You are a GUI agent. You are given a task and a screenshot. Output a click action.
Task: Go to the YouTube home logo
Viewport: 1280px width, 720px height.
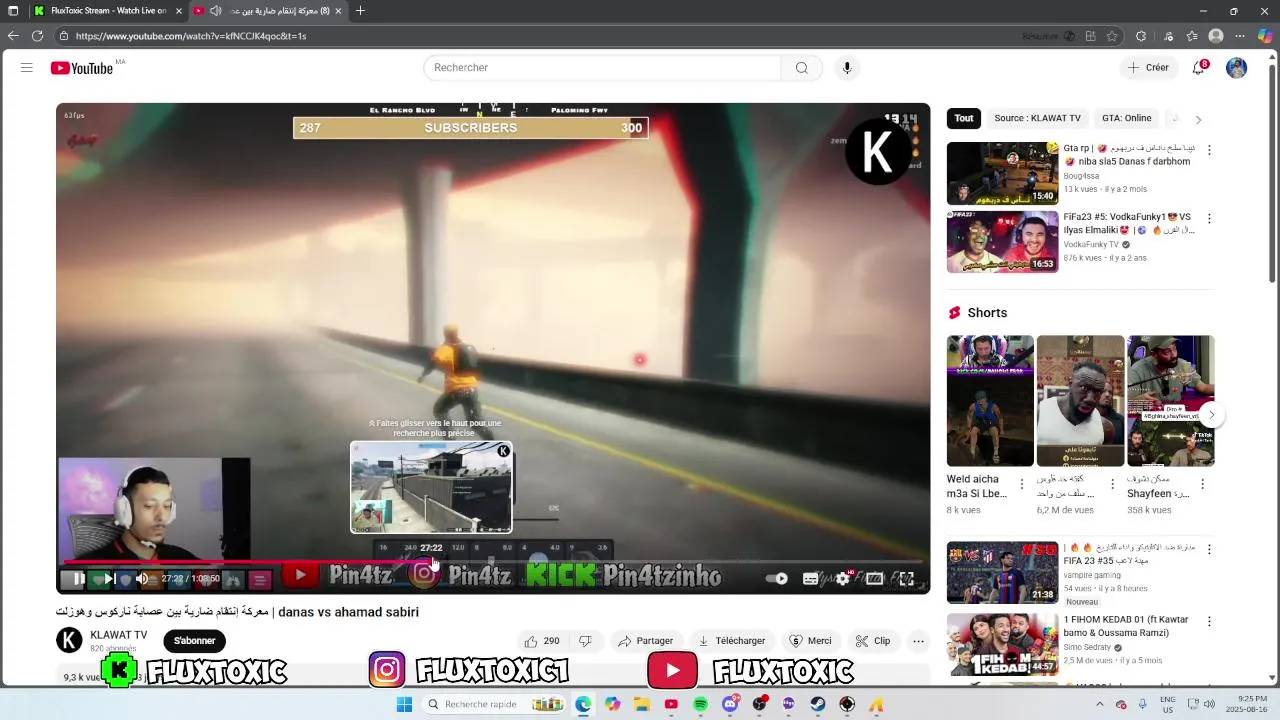coord(82,68)
